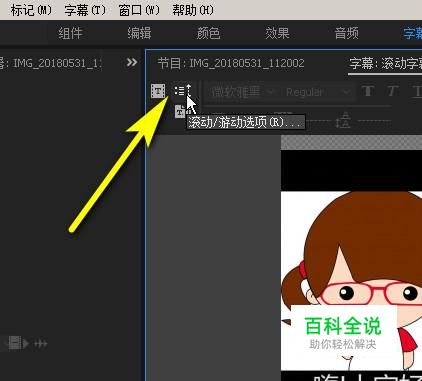Toggle underline text formatting

coord(417,91)
